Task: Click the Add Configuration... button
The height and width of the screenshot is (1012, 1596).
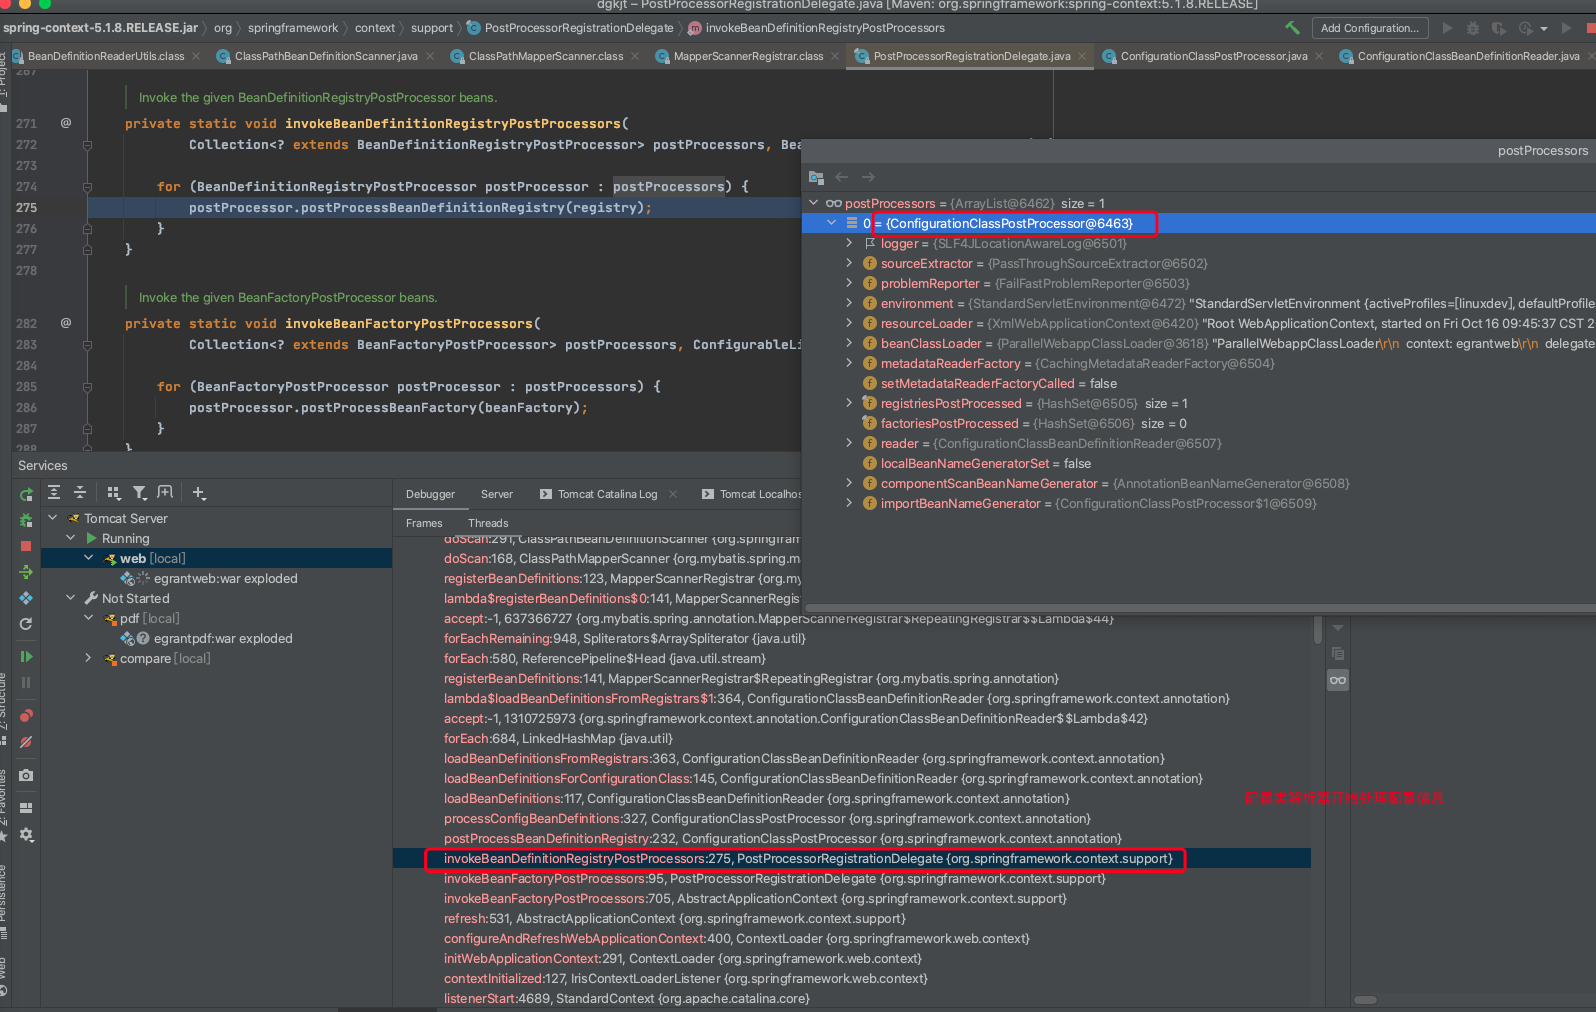Action: pos(1369,28)
